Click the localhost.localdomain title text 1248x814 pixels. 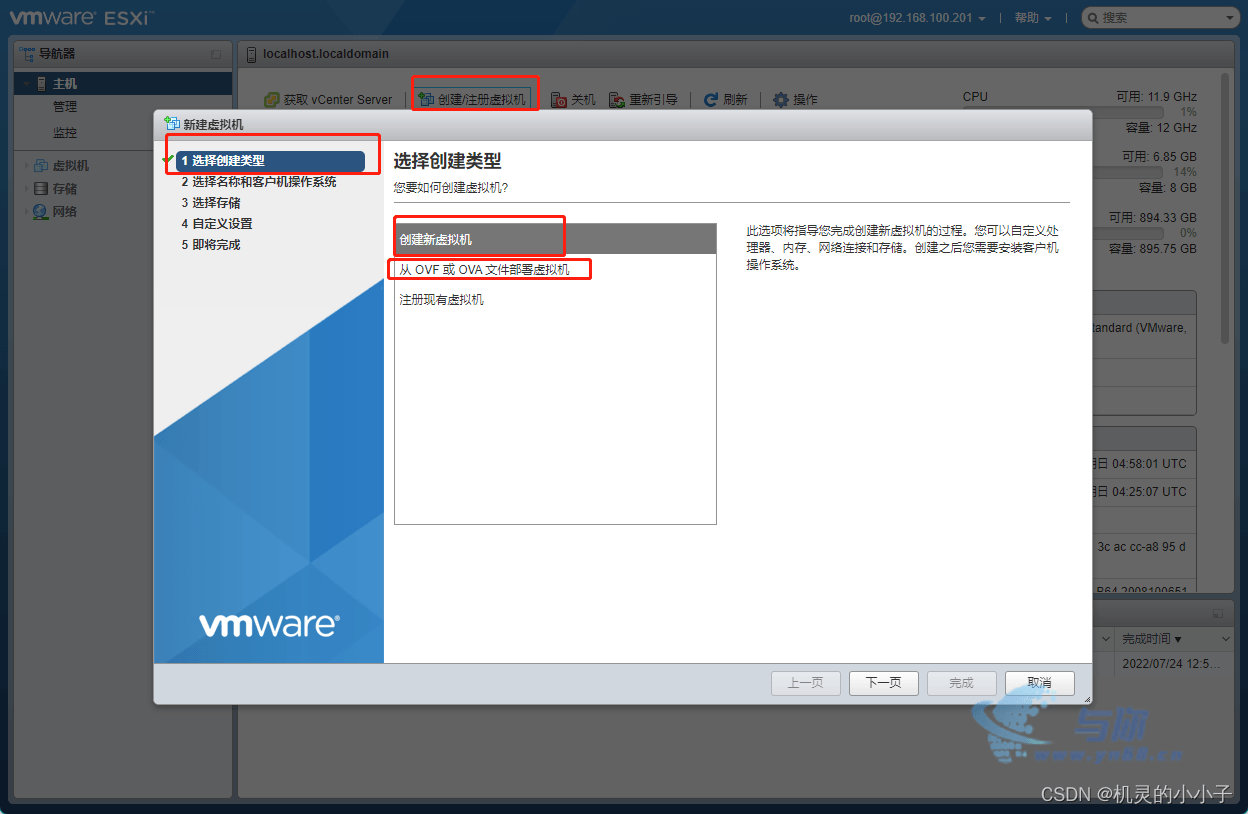click(x=326, y=54)
